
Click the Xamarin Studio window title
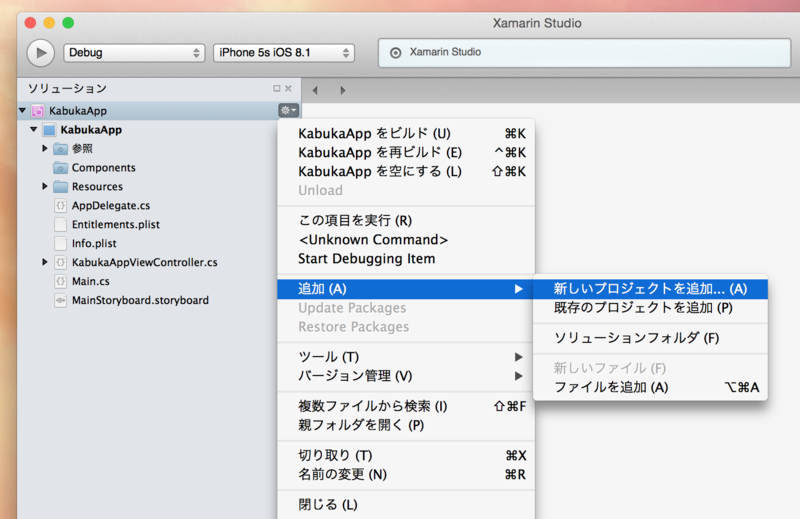(x=537, y=23)
